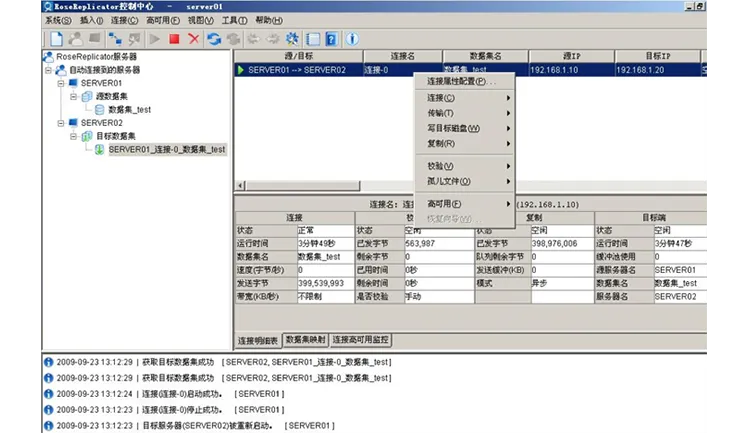The image size is (749, 433).
Task: Click the red X delete icon
Action: tap(193, 39)
